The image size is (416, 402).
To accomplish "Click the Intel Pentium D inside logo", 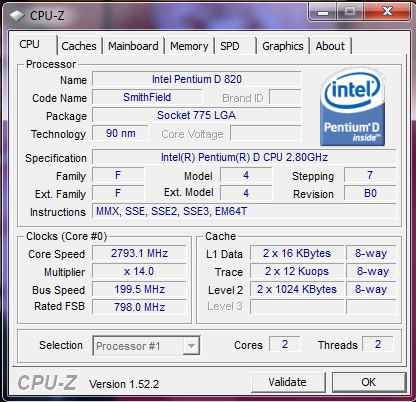I will pos(352,107).
